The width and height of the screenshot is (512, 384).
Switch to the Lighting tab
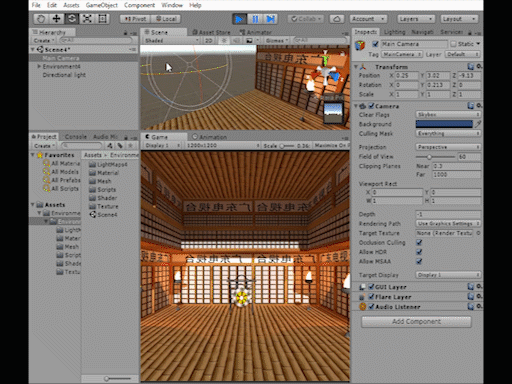pos(394,32)
